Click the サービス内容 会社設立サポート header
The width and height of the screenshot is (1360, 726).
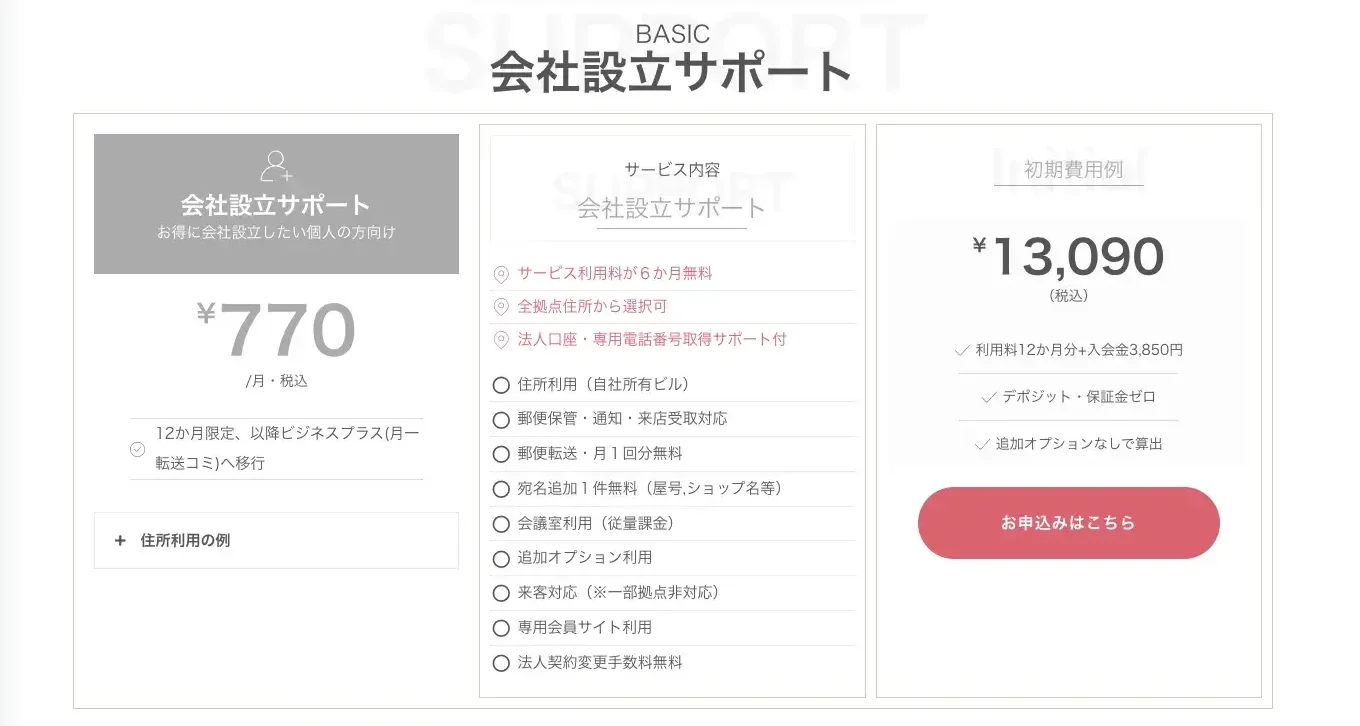pos(672,190)
